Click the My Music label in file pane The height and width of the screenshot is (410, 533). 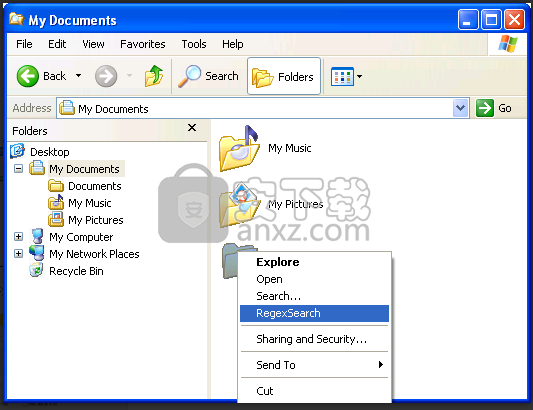tap(290, 148)
